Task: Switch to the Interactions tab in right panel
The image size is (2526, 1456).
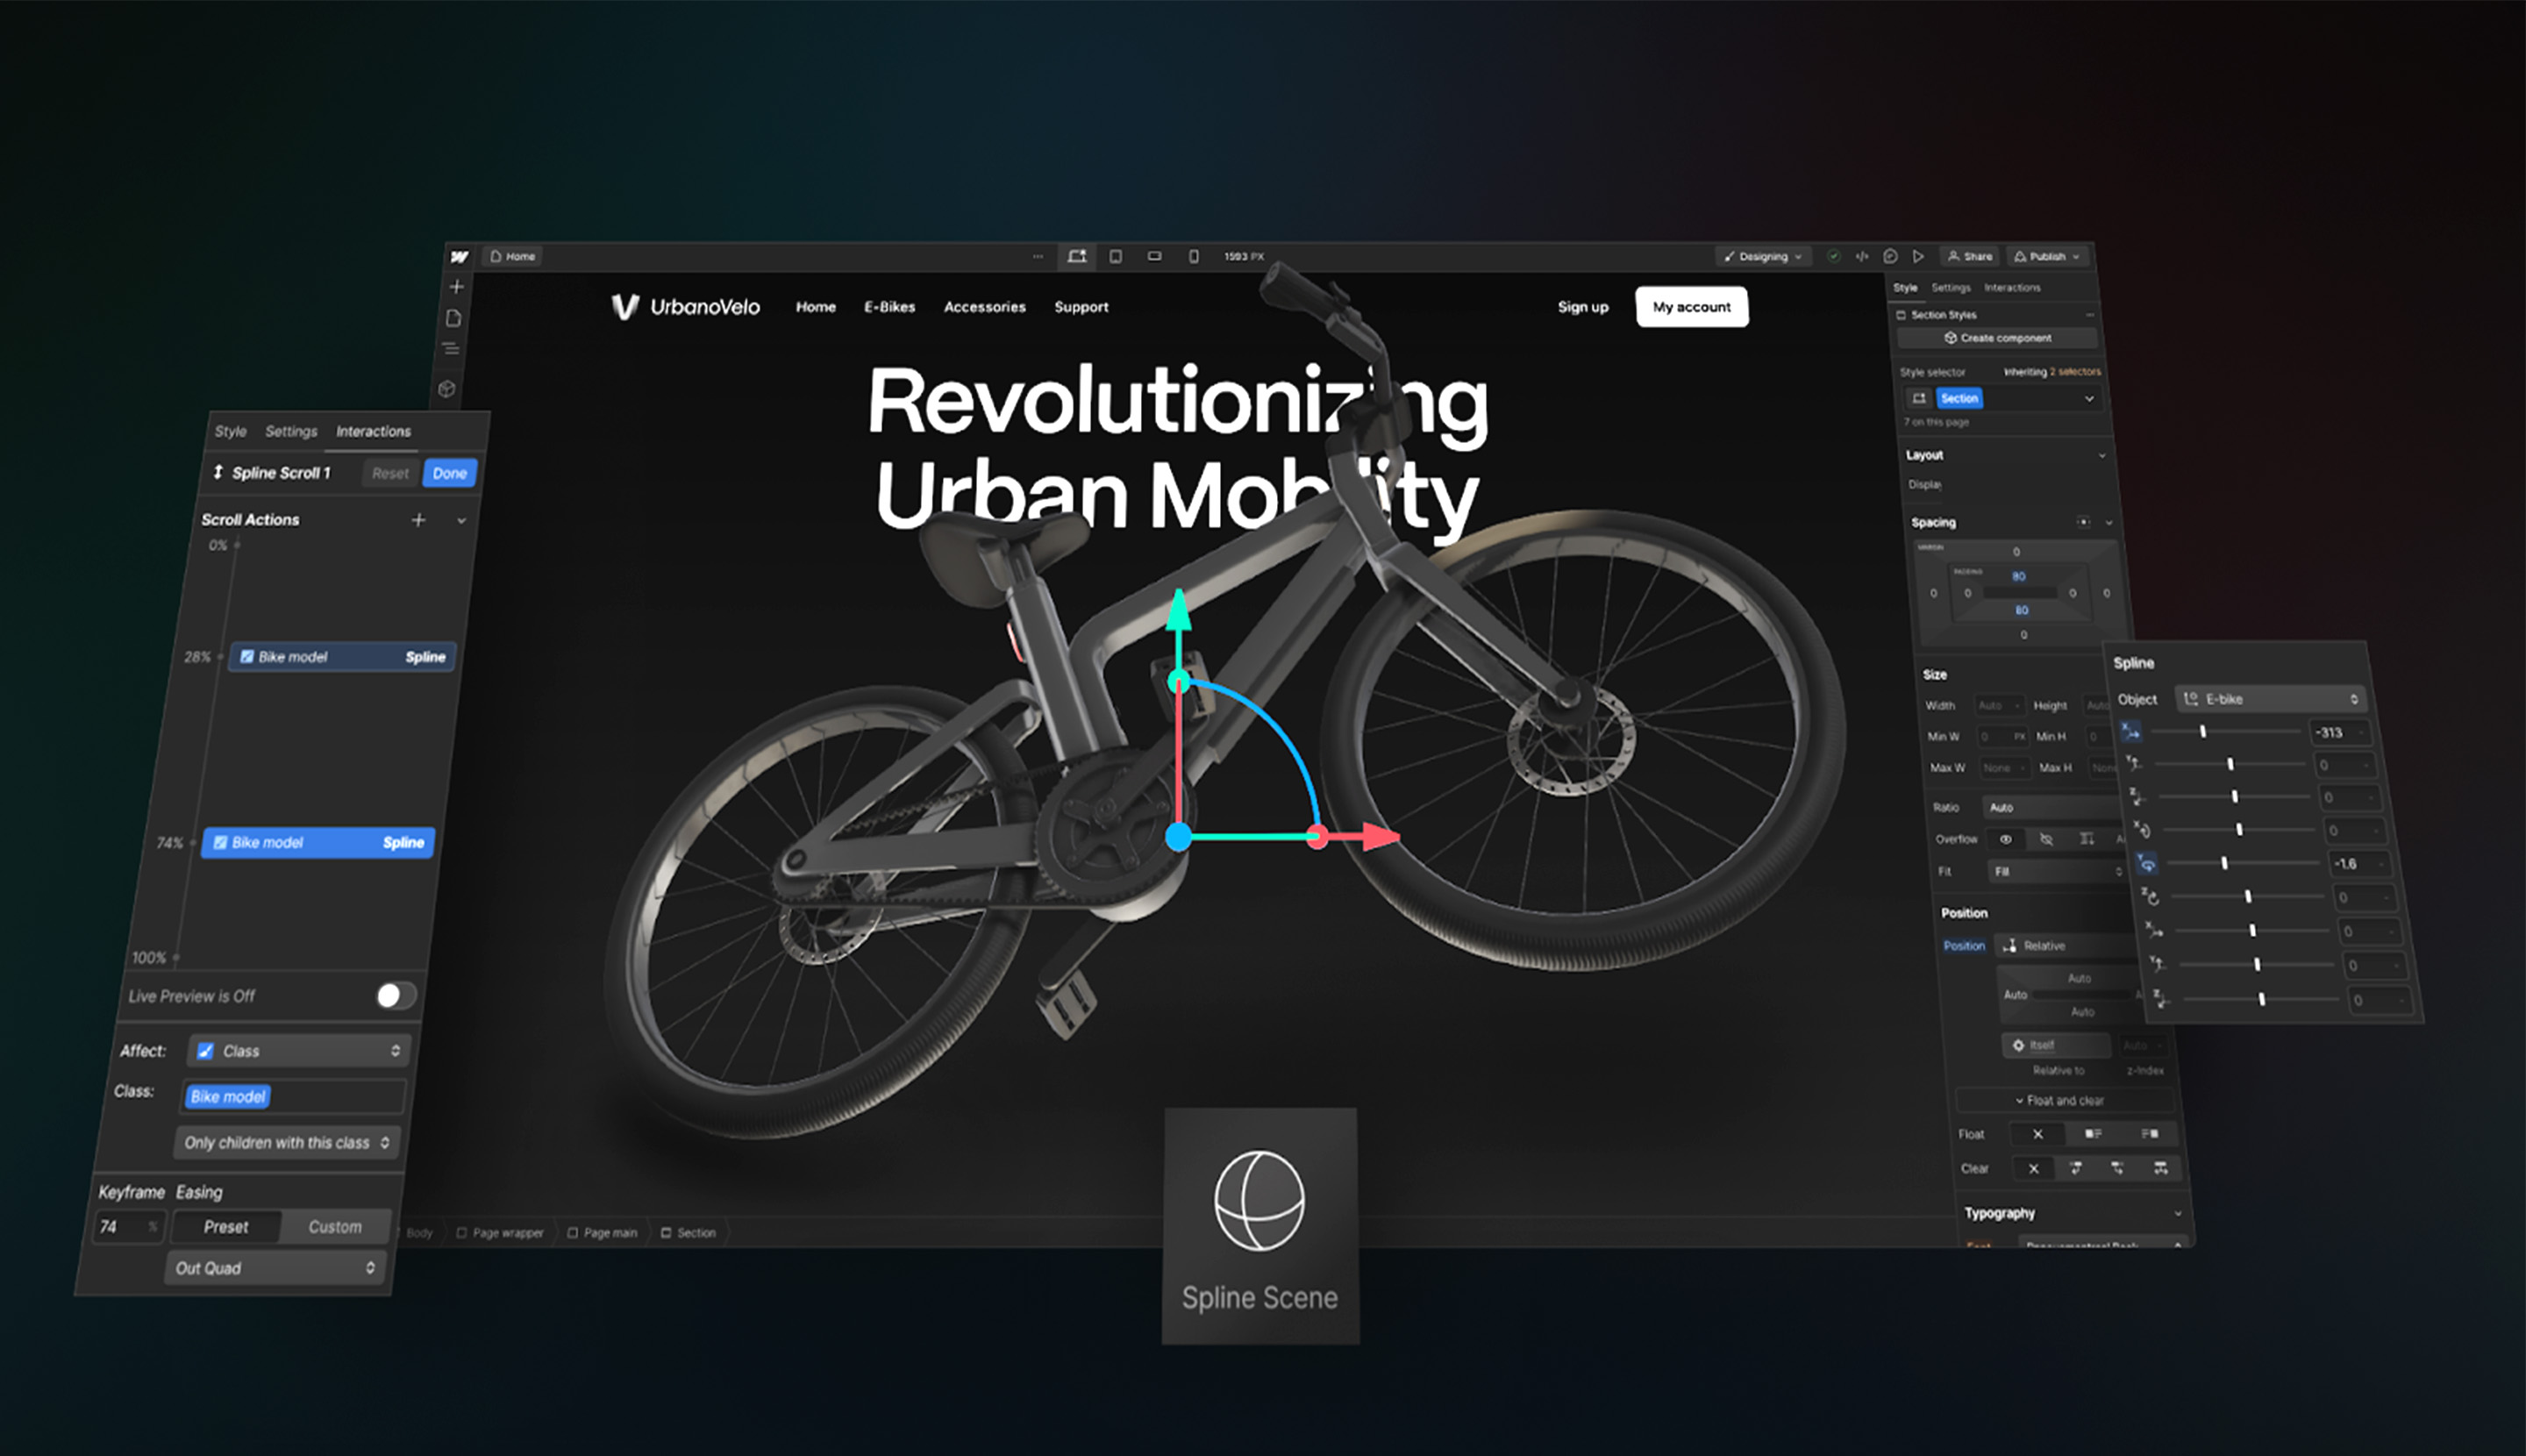Action: pos(2011,288)
